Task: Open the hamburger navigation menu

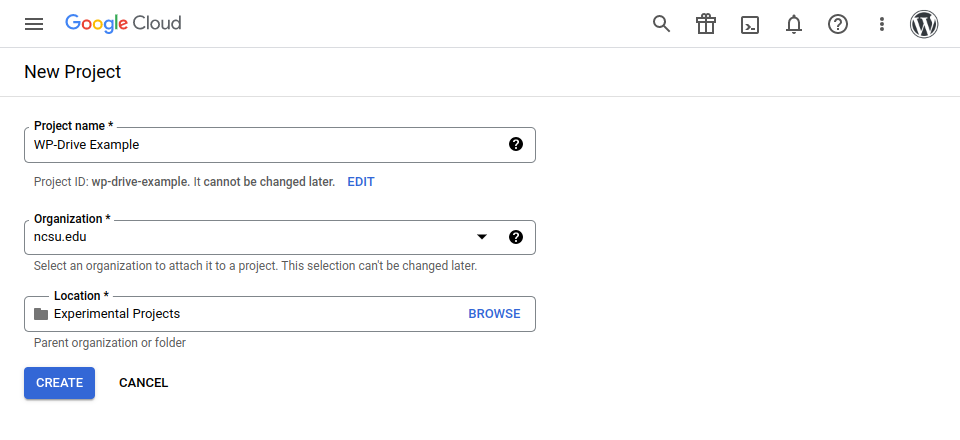Action: (34, 24)
